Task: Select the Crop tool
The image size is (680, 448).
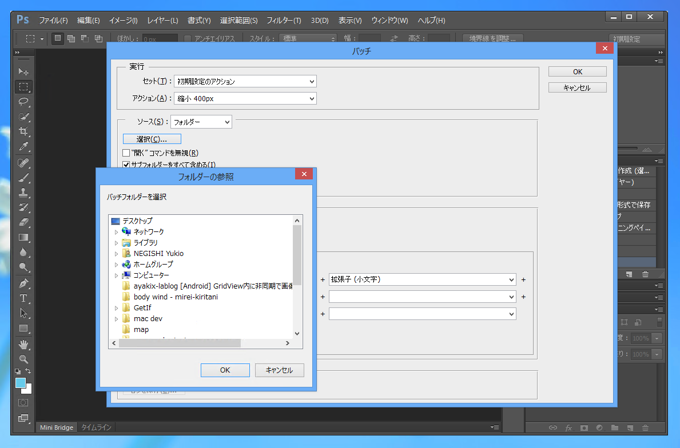Action: coord(23,131)
